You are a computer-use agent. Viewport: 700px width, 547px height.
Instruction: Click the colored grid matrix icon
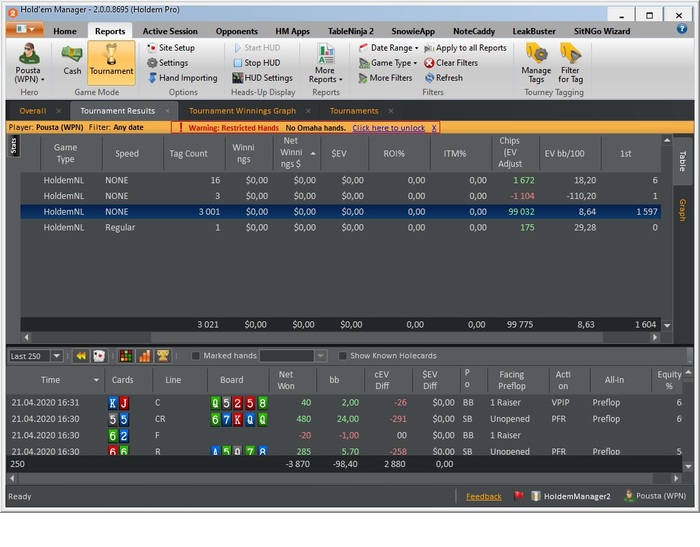[126, 356]
